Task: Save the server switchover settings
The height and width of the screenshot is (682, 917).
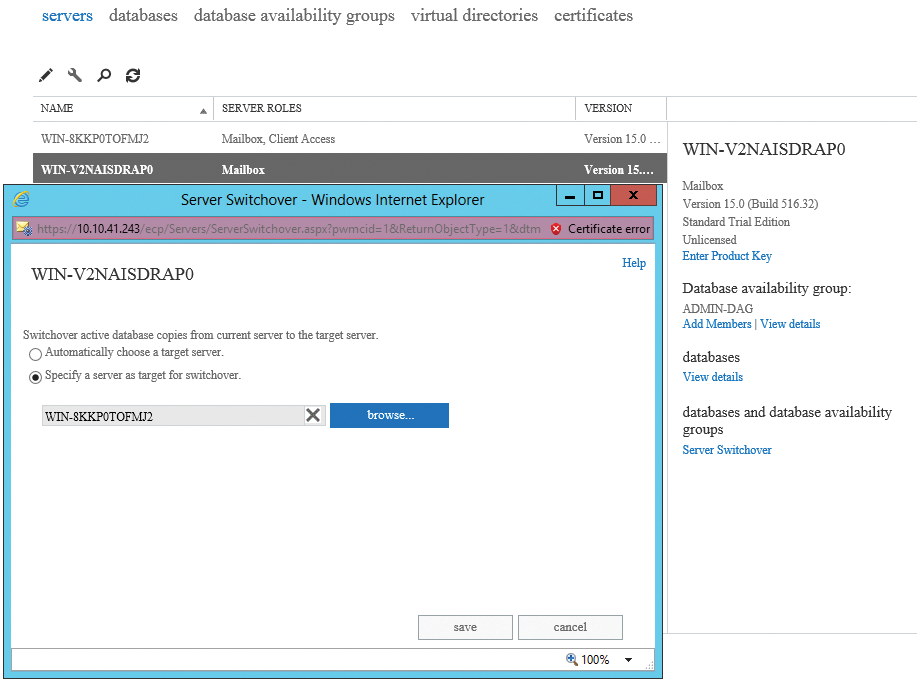Action: pyautogui.click(x=465, y=627)
